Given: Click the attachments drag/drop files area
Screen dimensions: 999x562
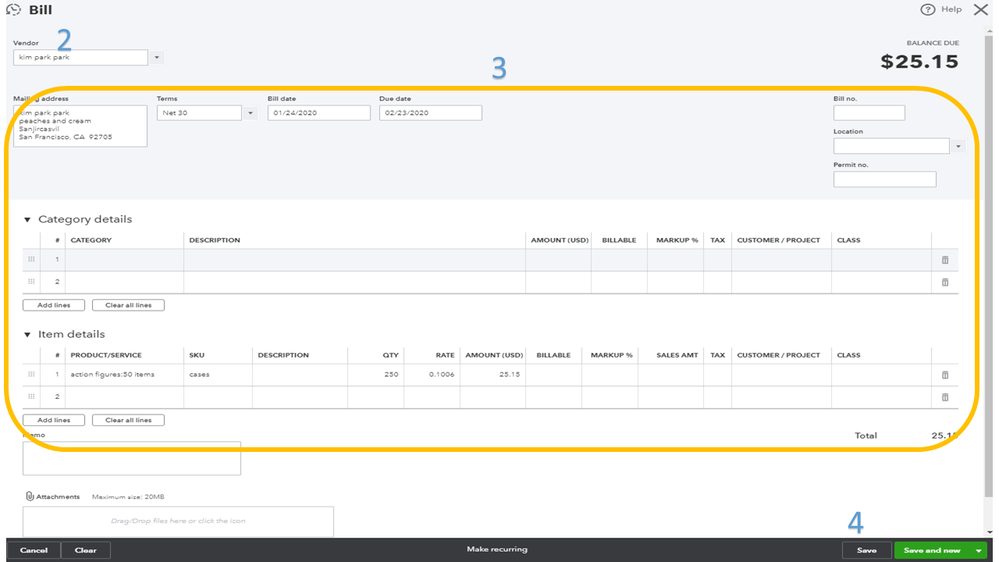Looking at the screenshot, I should 178,521.
